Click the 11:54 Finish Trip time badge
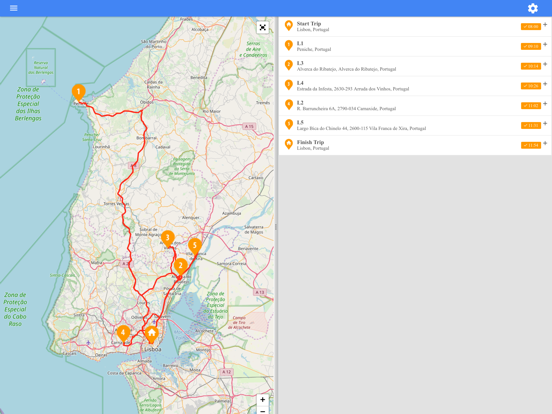The image size is (552, 414). point(531,145)
